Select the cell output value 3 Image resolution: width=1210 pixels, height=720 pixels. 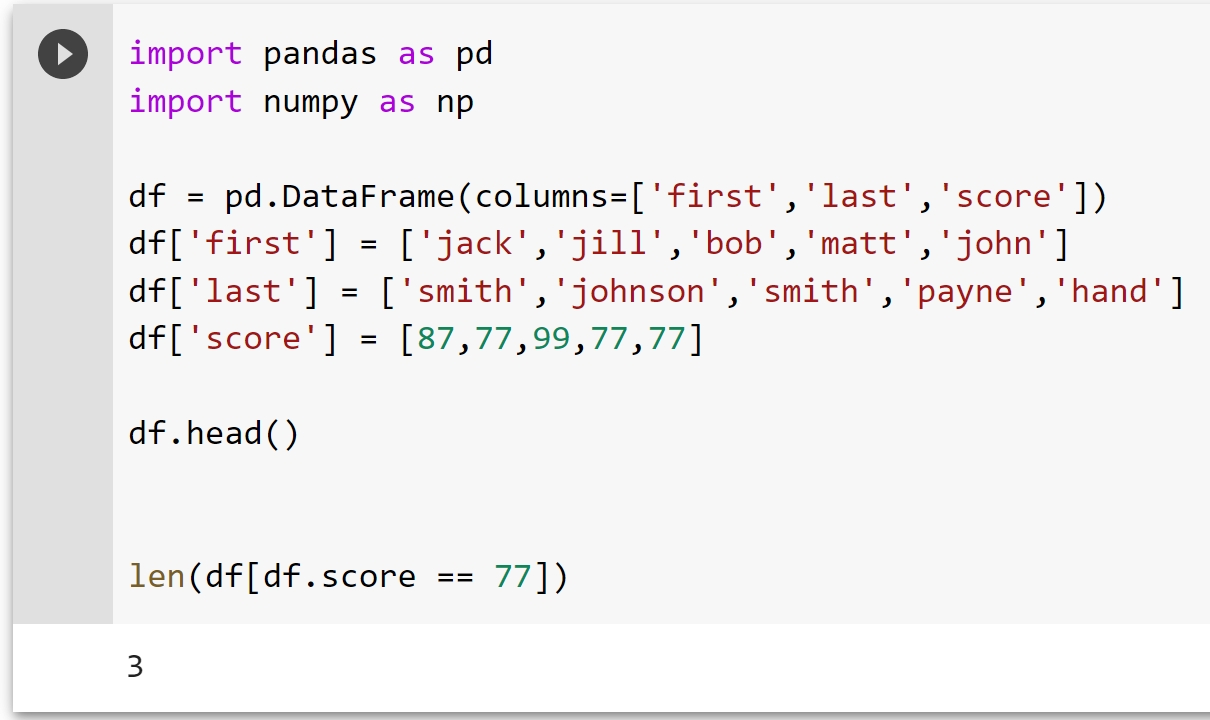(x=135, y=666)
